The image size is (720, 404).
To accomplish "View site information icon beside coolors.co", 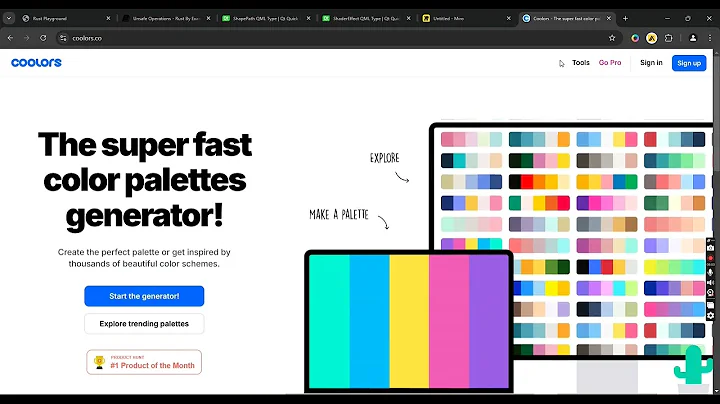I will pyautogui.click(x=63, y=38).
